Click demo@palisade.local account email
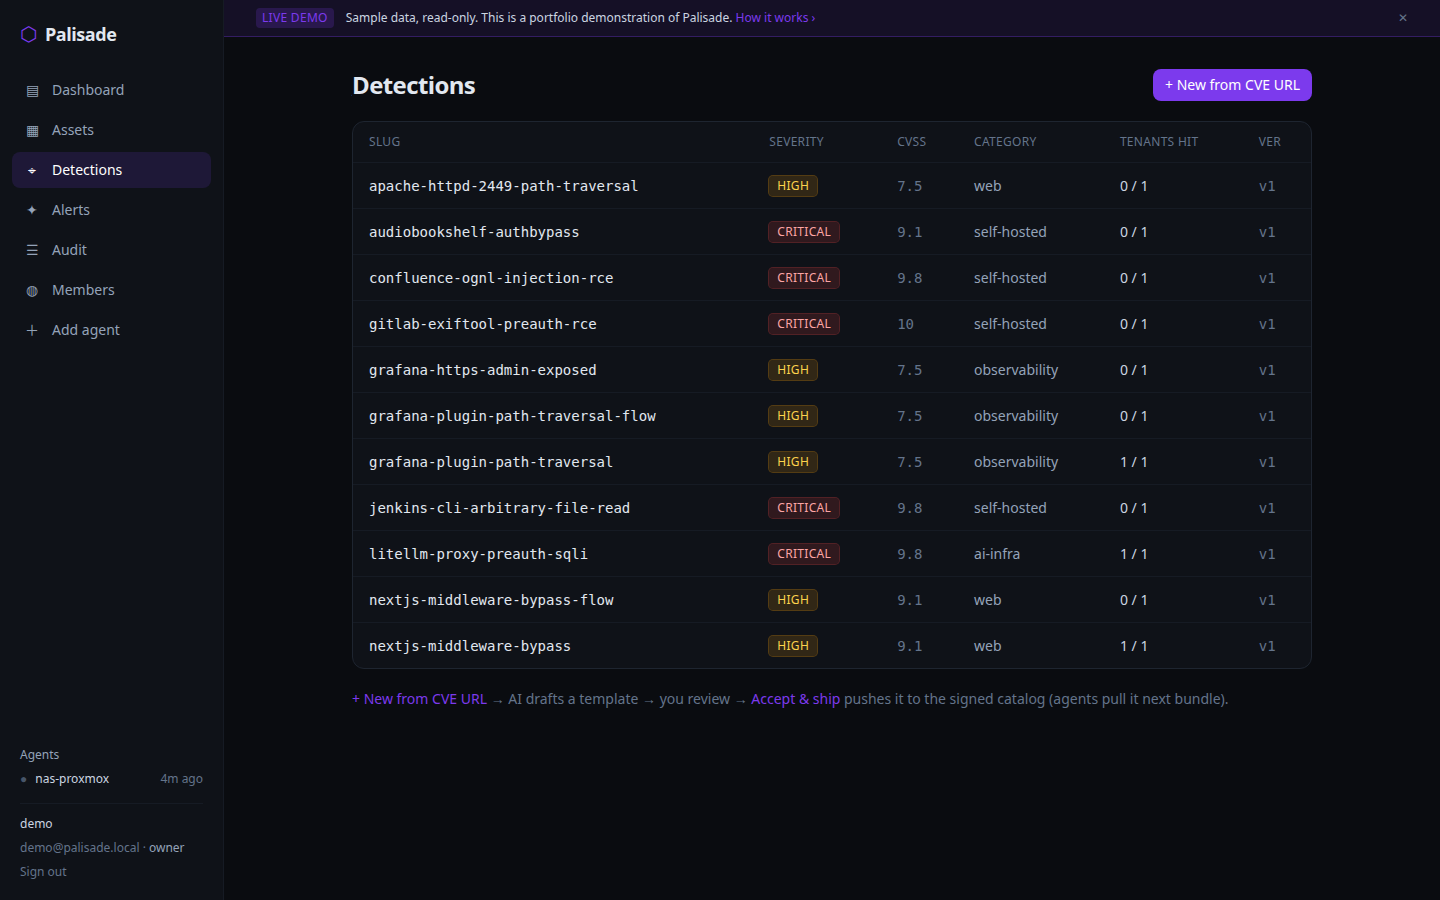 pos(80,848)
